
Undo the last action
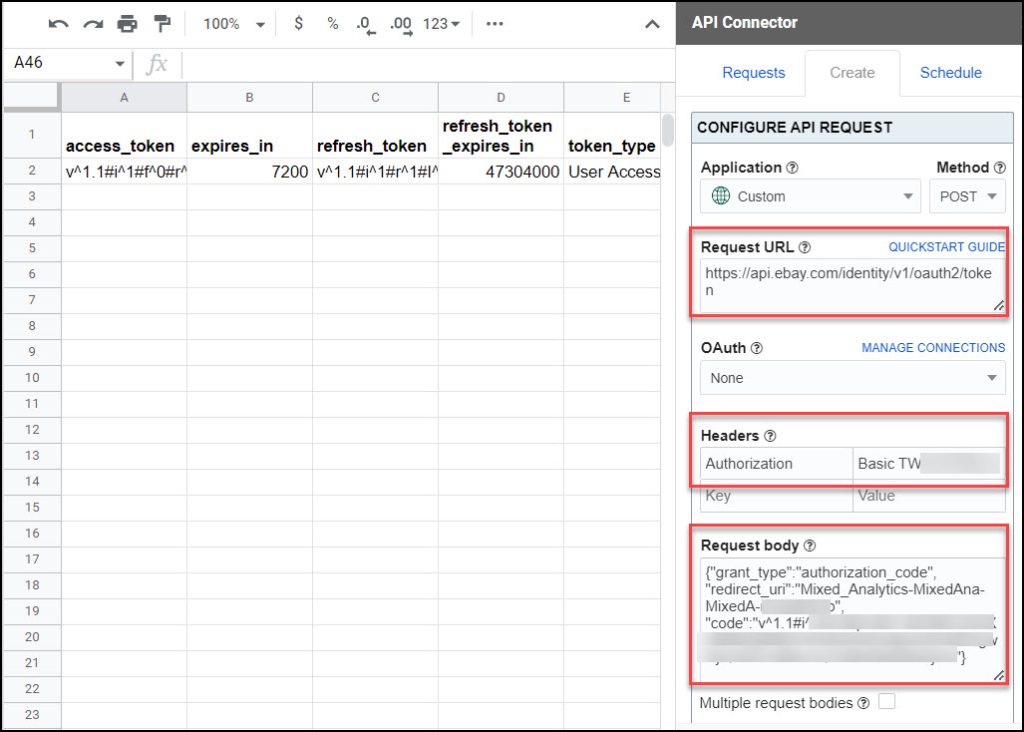click(x=58, y=24)
